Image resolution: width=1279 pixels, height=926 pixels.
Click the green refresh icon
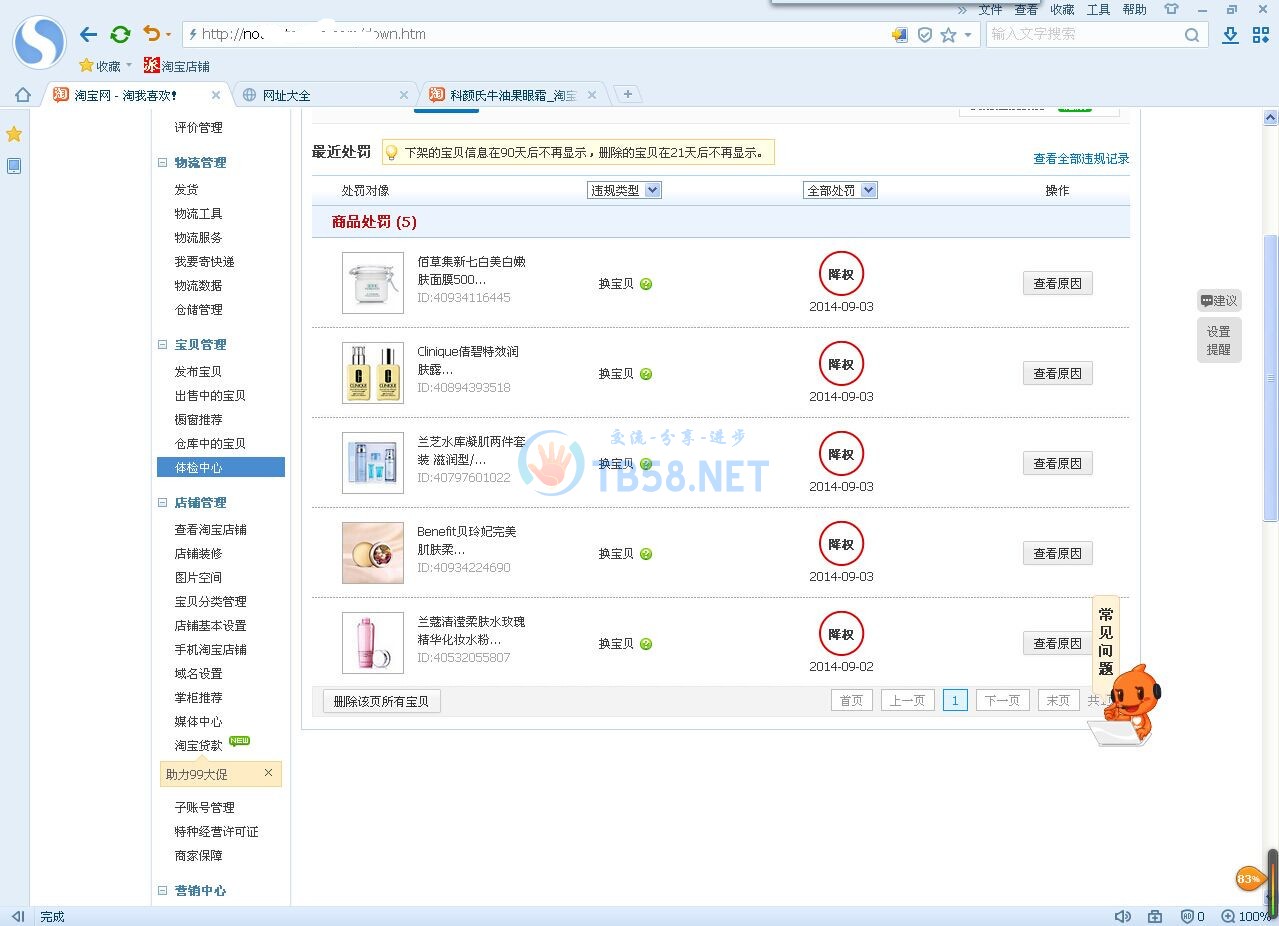pos(120,35)
